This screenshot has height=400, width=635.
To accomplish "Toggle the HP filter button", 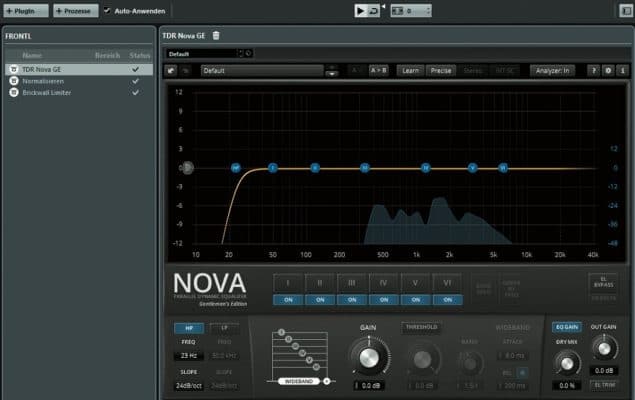I will pos(189,328).
